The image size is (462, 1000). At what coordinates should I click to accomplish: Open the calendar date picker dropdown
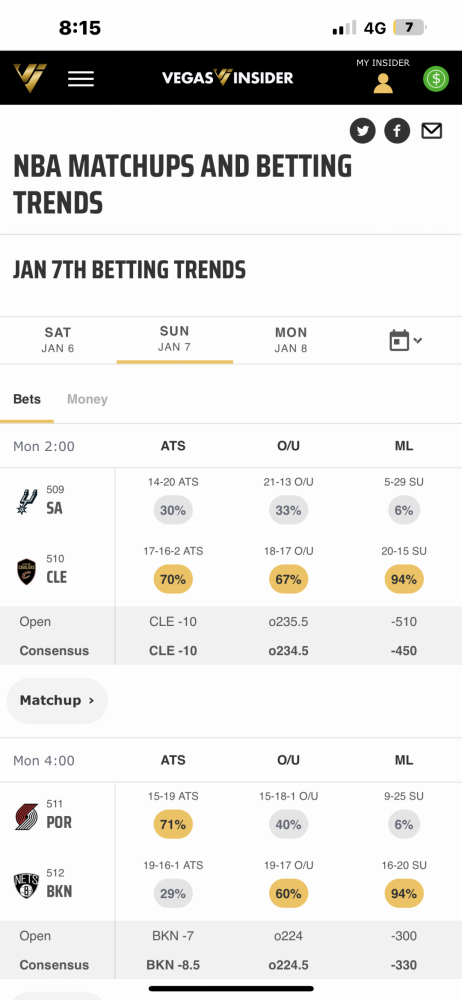(x=406, y=340)
